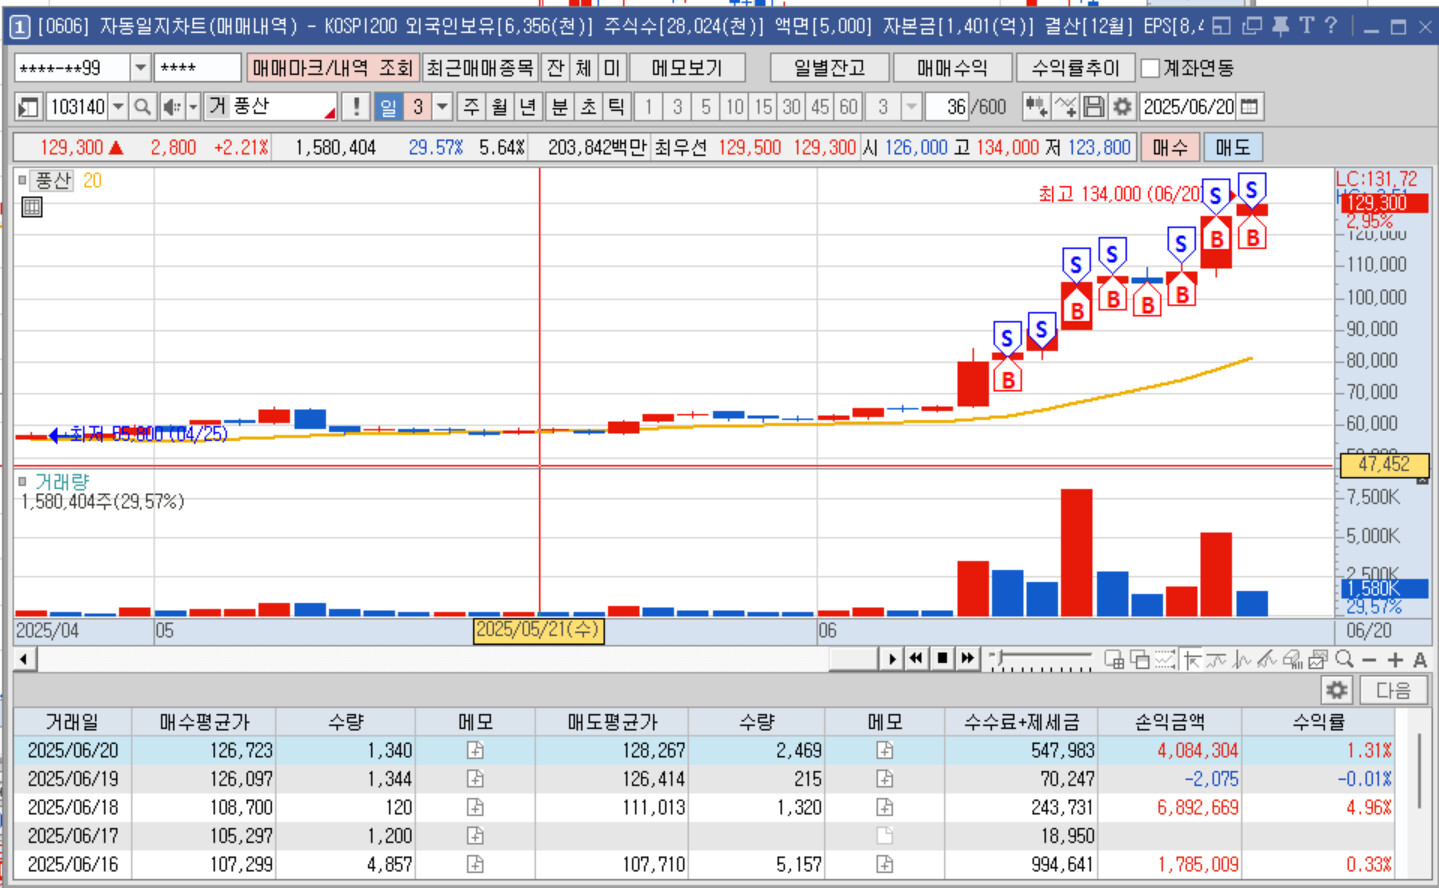Open the 수익률추이 tab
Viewport: 1439px width, 888px height.
pos(1076,68)
